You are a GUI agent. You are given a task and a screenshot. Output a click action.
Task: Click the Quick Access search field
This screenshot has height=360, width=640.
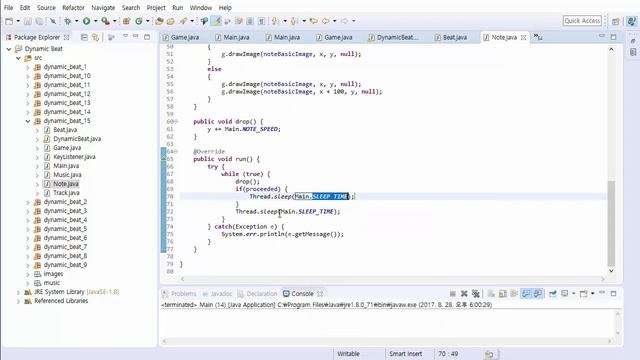[x=582, y=21]
